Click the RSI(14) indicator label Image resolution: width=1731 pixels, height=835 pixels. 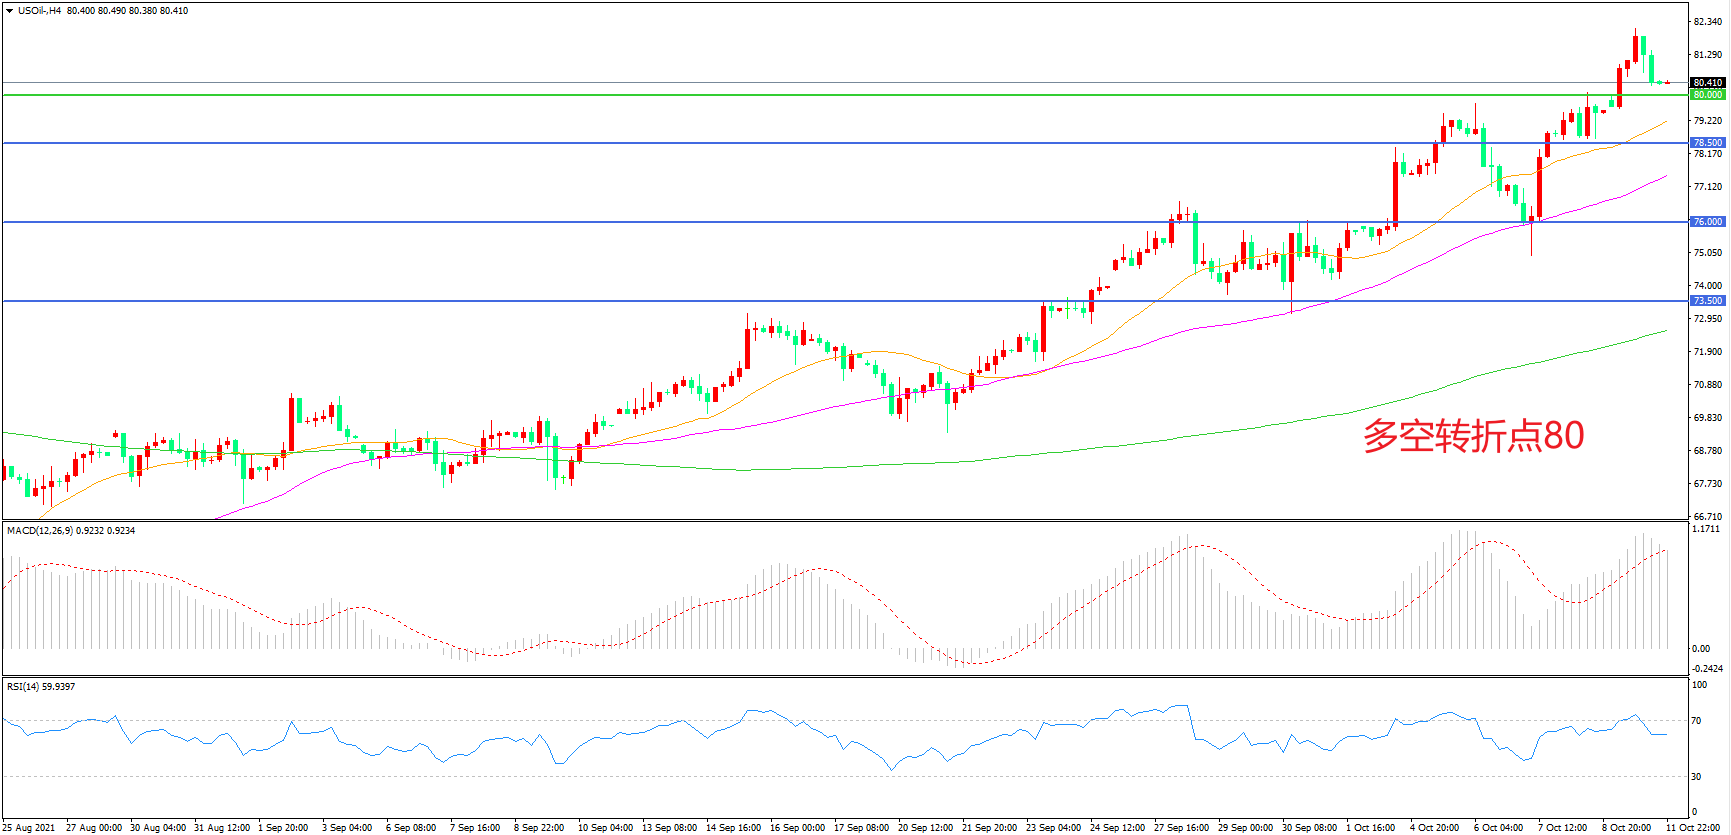point(24,687)
